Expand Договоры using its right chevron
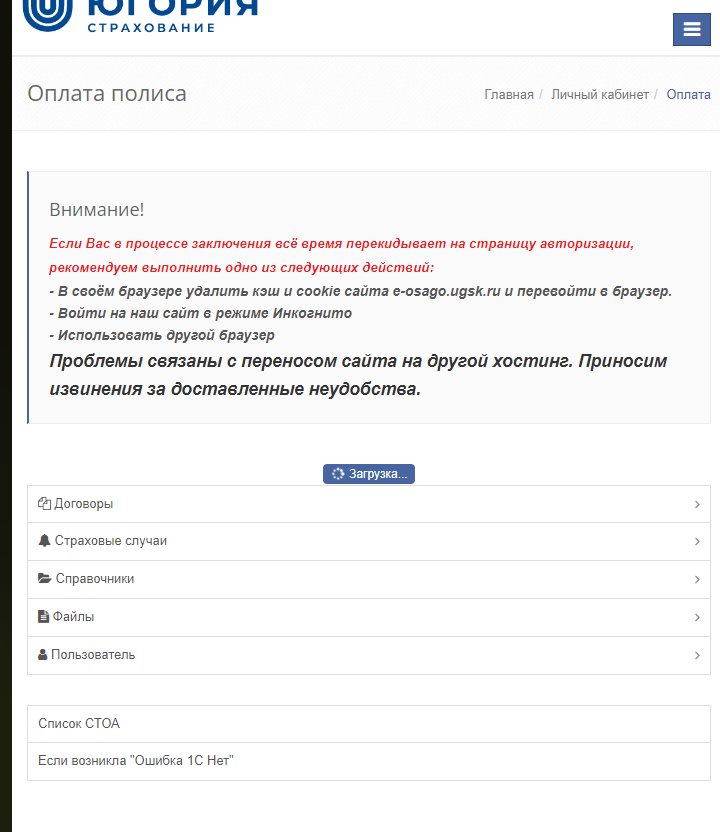Image resolution: width=720 pixels, height=832 pixels. coord(696,504)
